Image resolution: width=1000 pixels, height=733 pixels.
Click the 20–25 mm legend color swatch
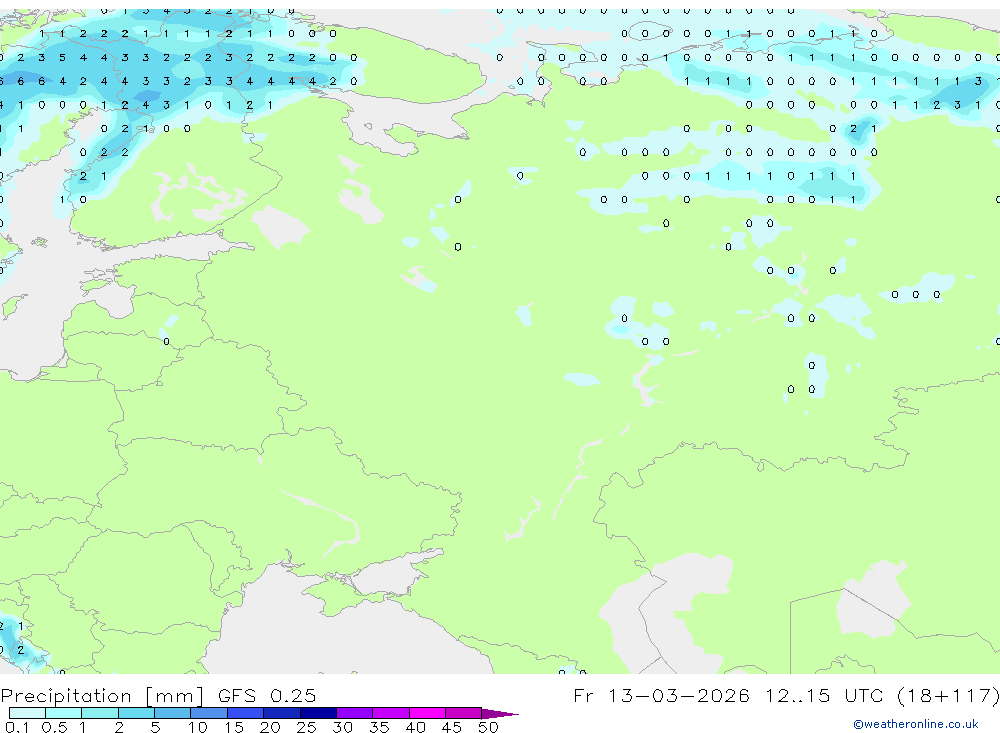pos(282,713)
